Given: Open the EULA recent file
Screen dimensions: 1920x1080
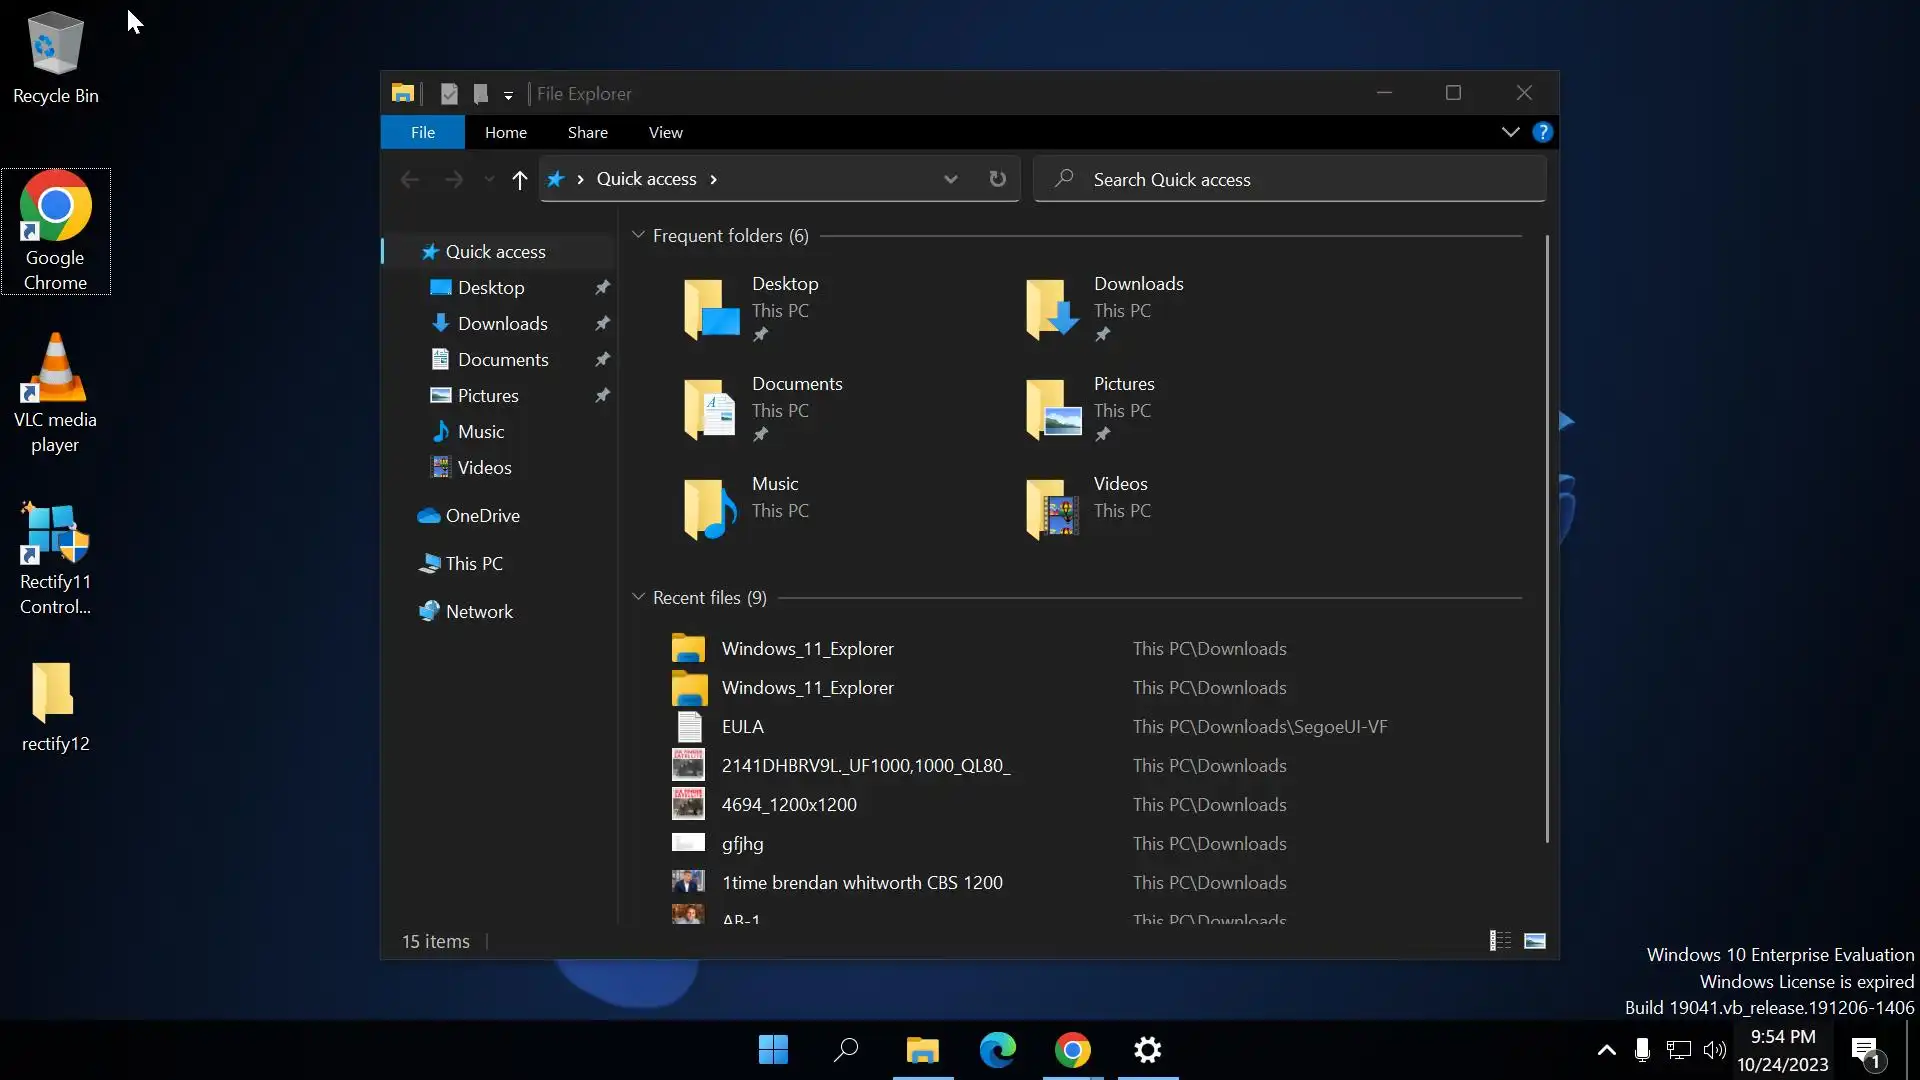Looking at the screenshot, I should click(x=742, y=727).
